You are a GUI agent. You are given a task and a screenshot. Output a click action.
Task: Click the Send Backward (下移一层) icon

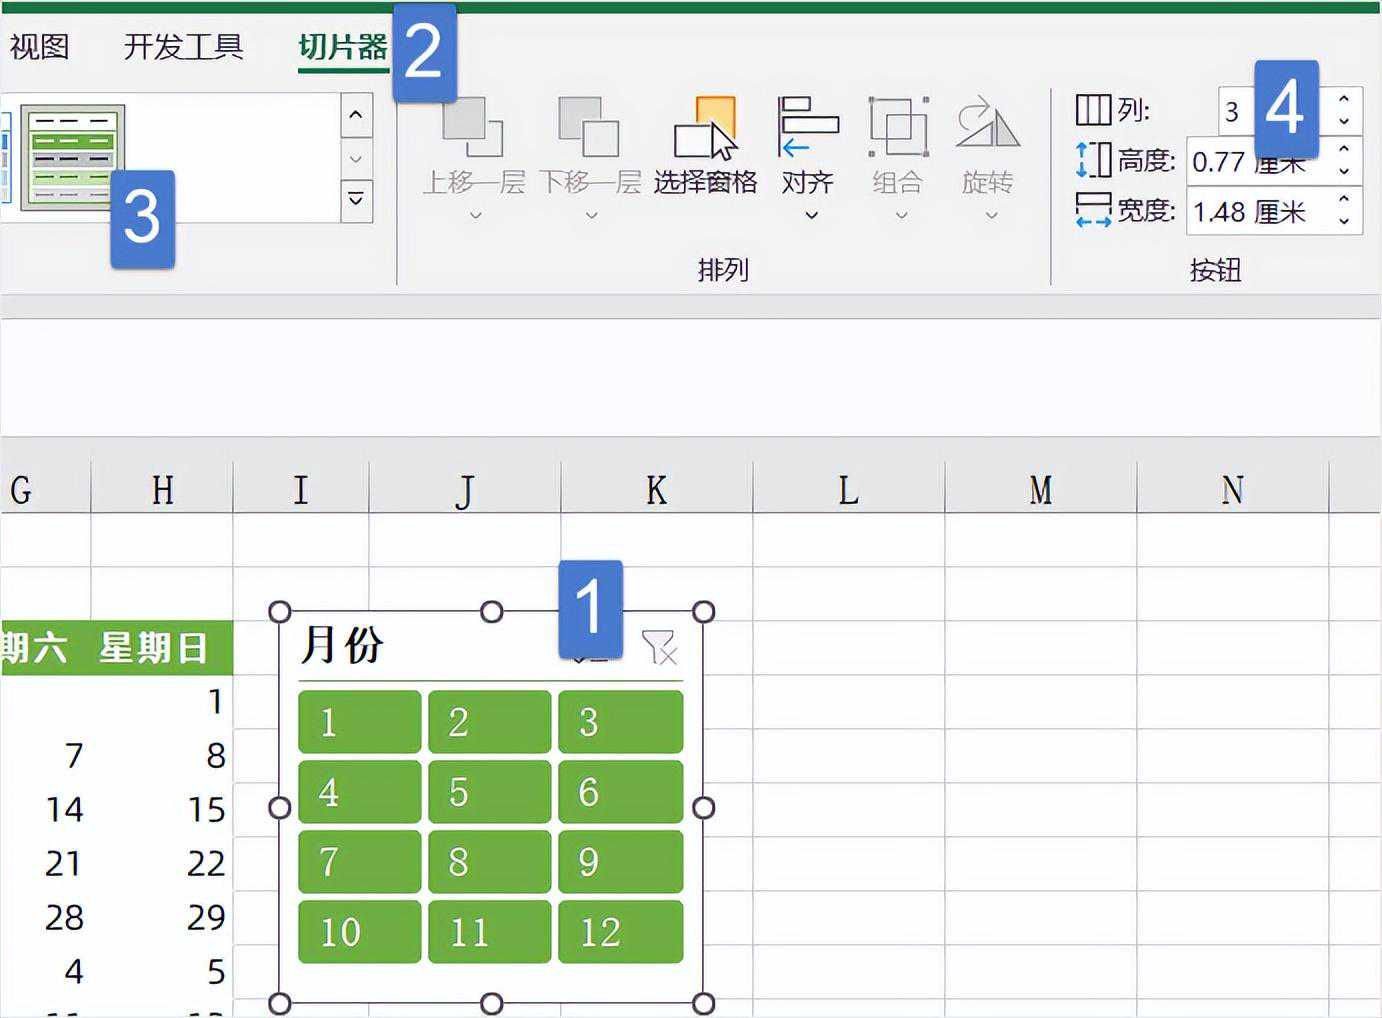(589, 127)
